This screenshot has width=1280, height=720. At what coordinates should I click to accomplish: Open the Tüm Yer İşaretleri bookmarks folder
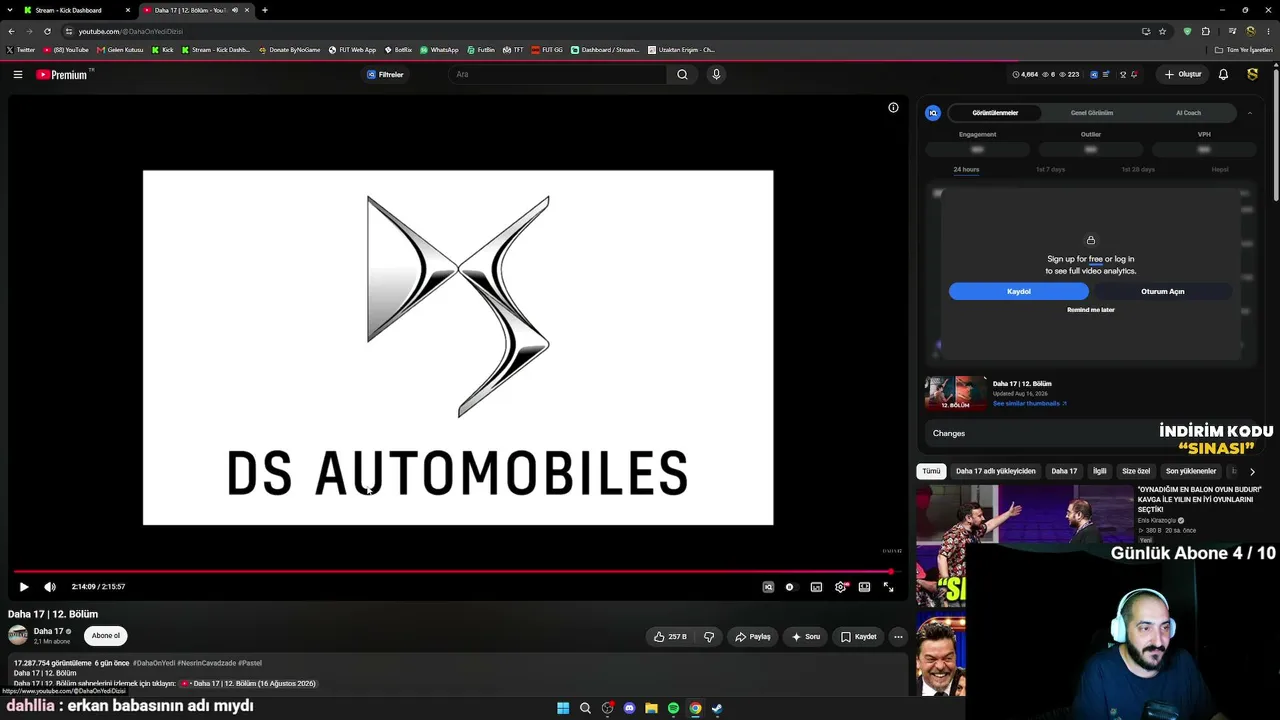1245,50
